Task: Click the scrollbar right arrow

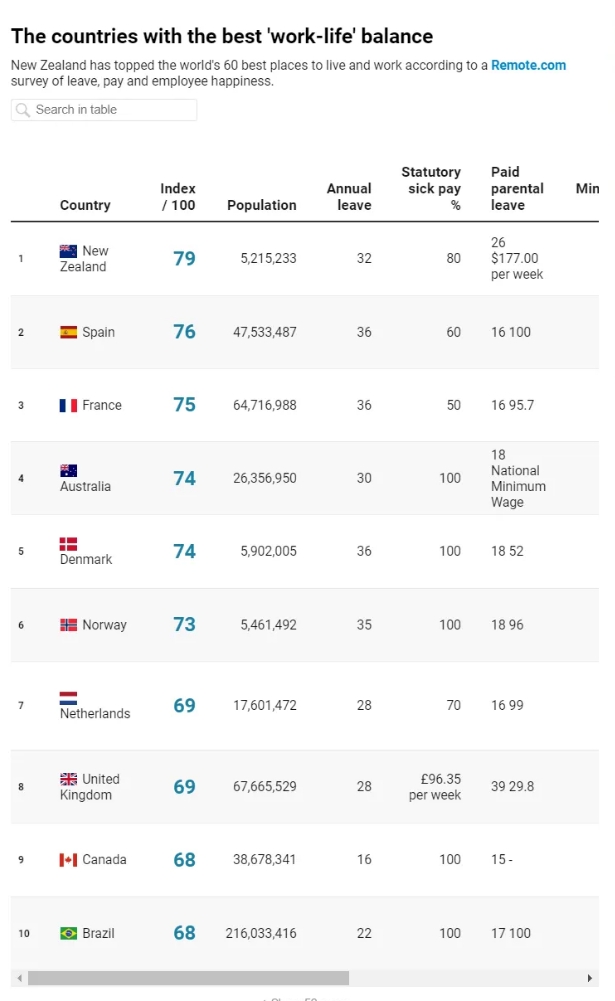Action: pos(589,978)
